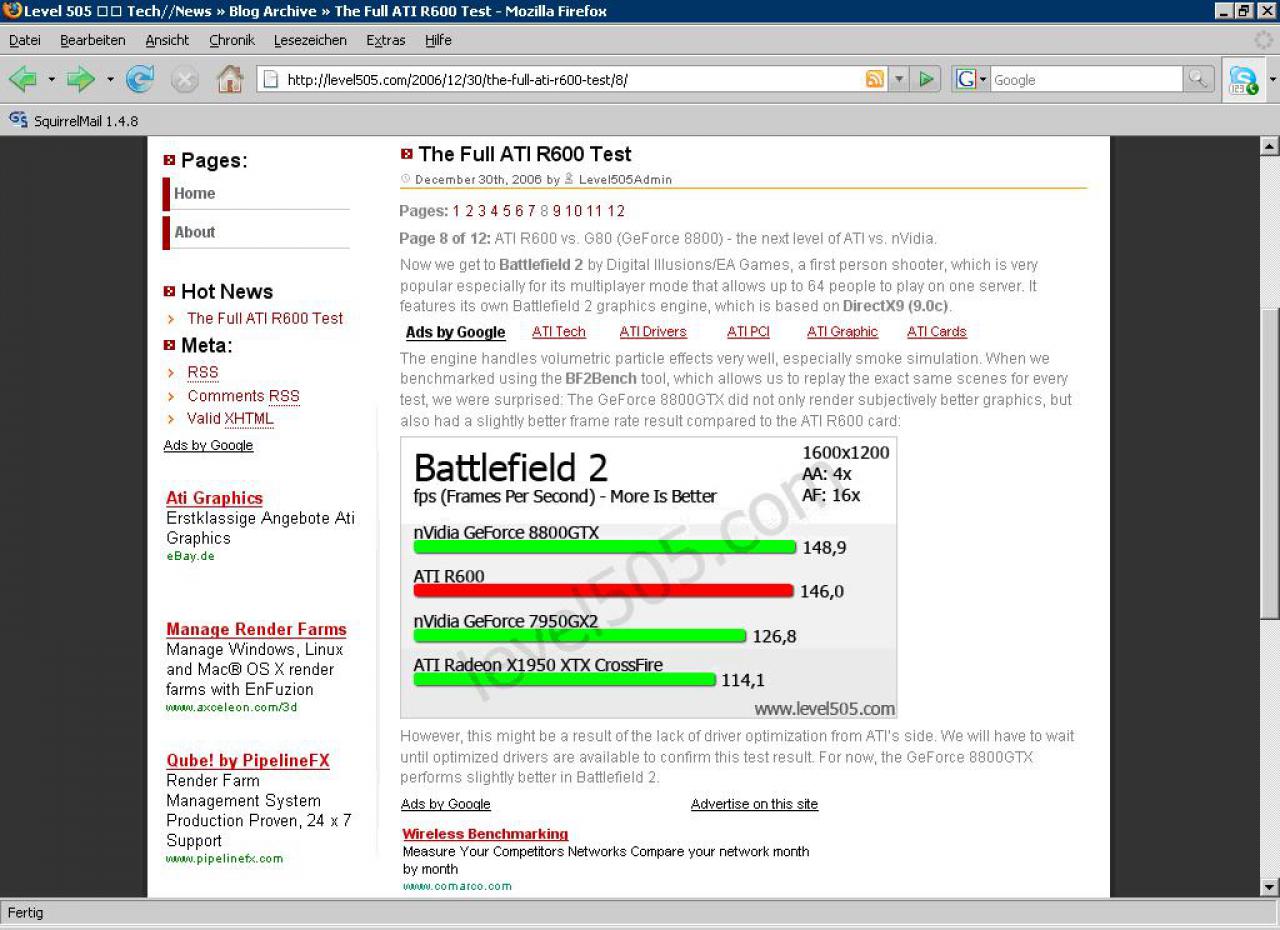This screenshot has width=1280, height=930.
Task: Open the ATI Cards ad link
Action: tap(937, 332)
